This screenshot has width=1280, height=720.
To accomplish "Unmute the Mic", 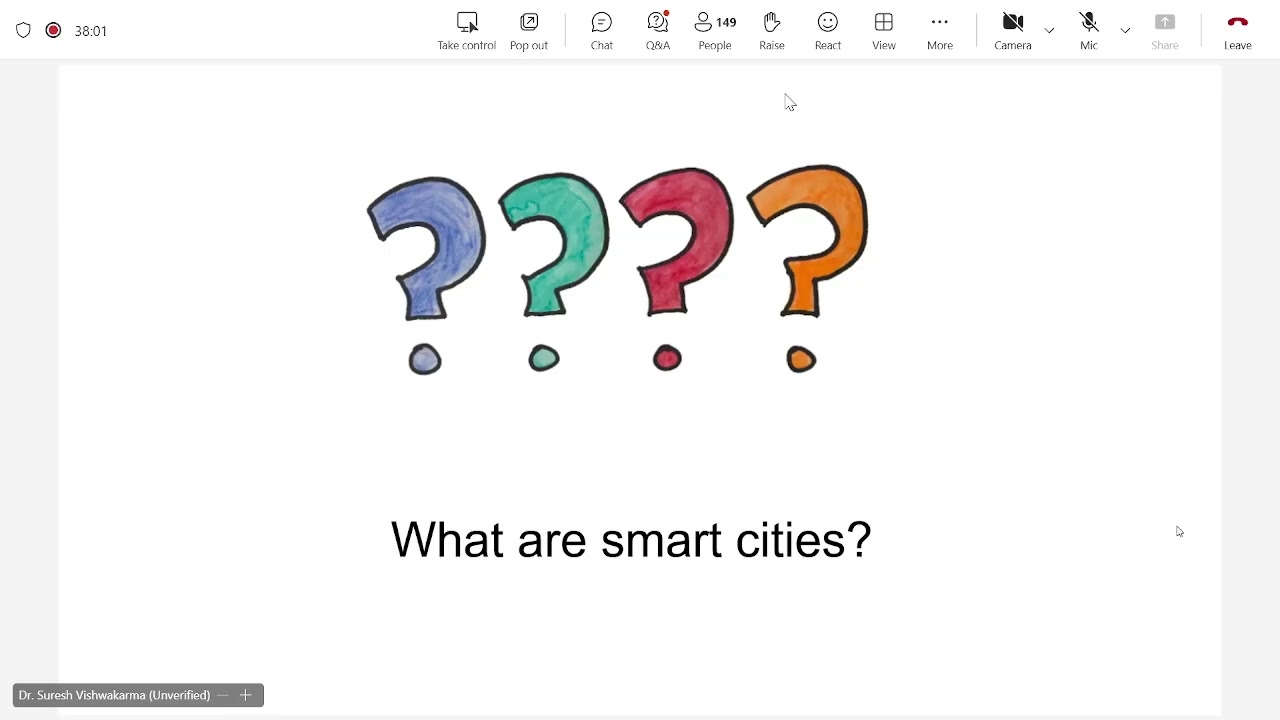I will pyautogui.click(x=1089, y=31).
